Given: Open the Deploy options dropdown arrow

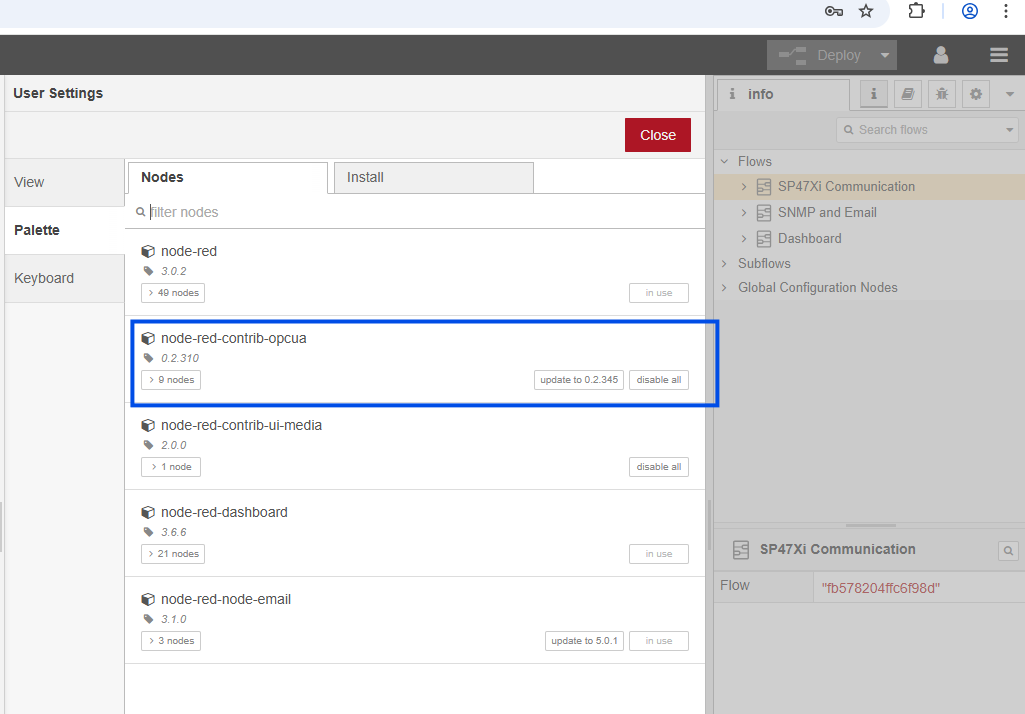Looking at the screenshot, I should (x=884, y=55).
